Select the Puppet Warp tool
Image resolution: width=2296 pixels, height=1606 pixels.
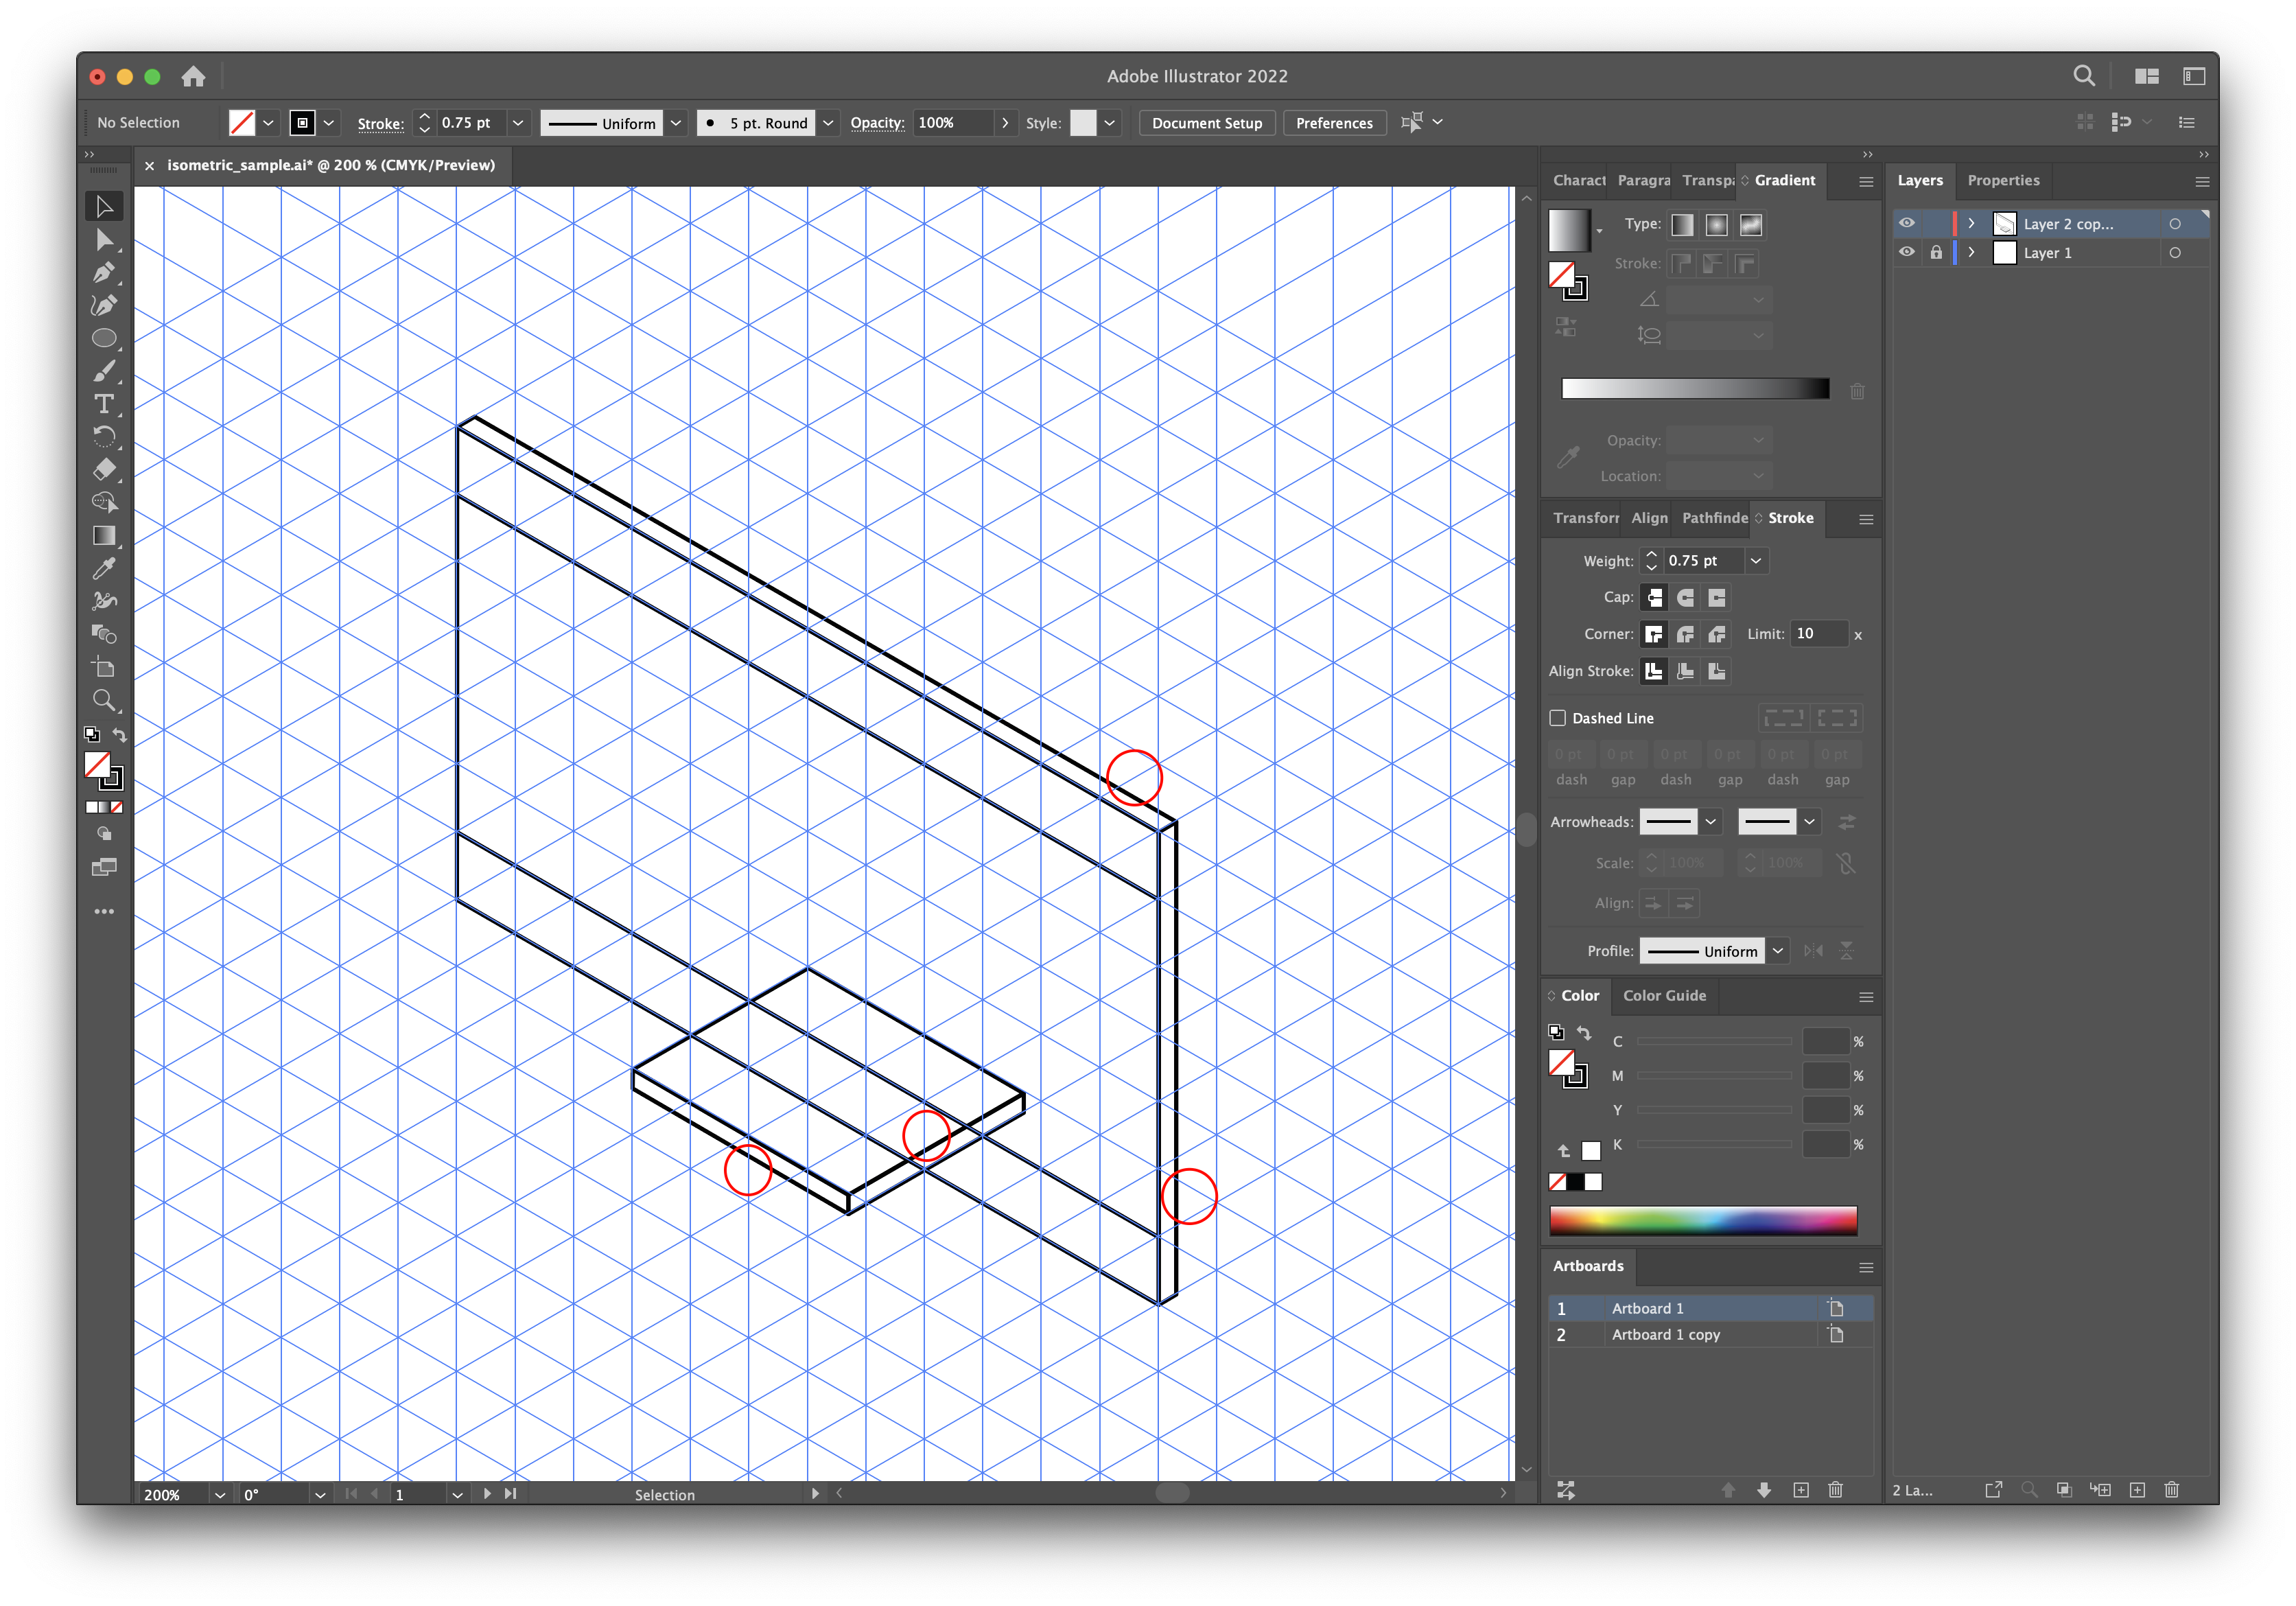104,601
